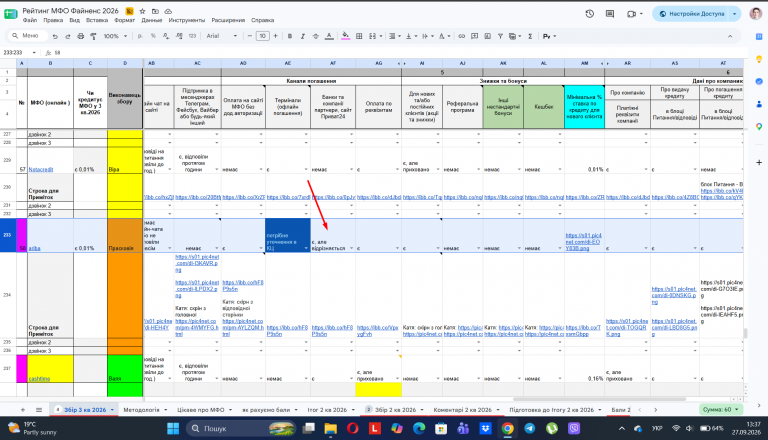
Task: Open the zoom 100% dropdown
Action: coord(115,36)
